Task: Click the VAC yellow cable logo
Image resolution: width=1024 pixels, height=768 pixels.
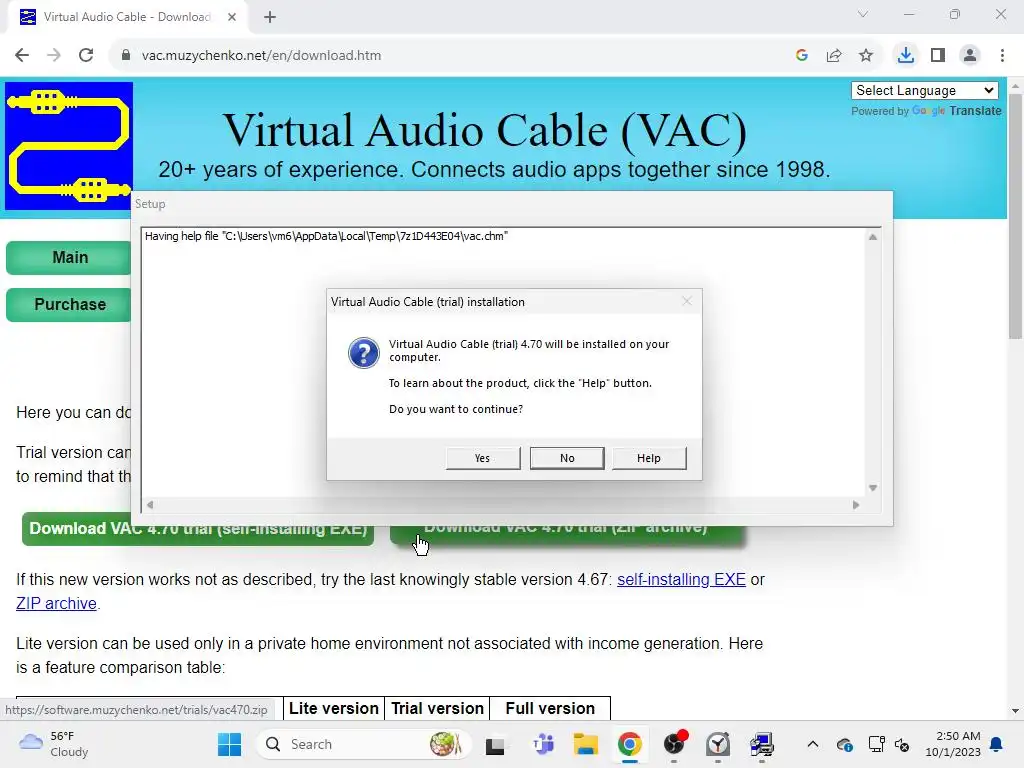Action: [69, 146]
